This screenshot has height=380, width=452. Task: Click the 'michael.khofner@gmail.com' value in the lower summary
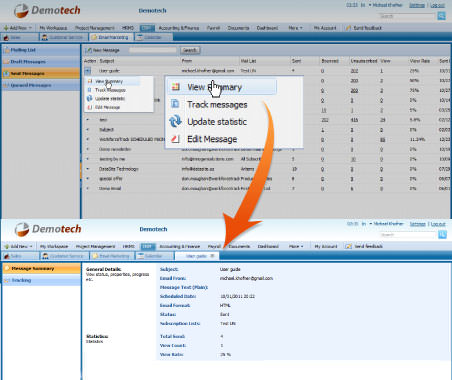[x=246, y=278]
